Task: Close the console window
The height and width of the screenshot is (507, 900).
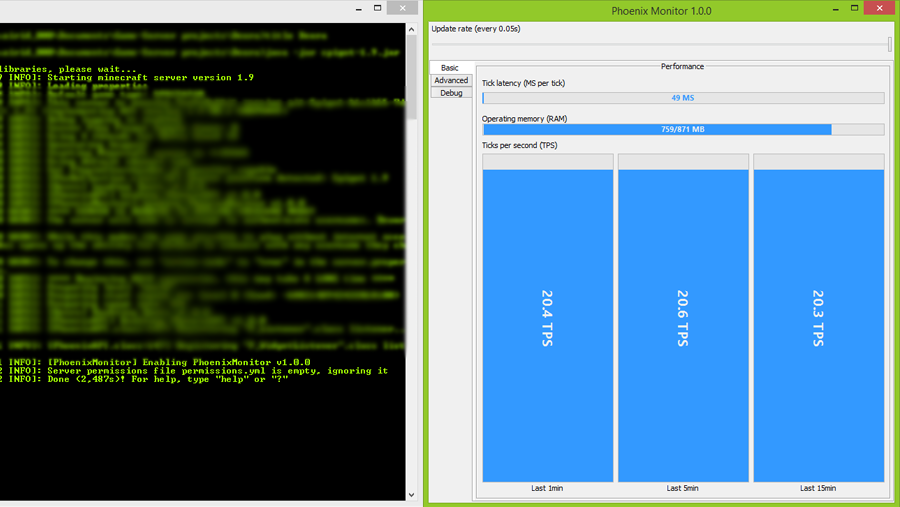Action: tap(402, 8)
